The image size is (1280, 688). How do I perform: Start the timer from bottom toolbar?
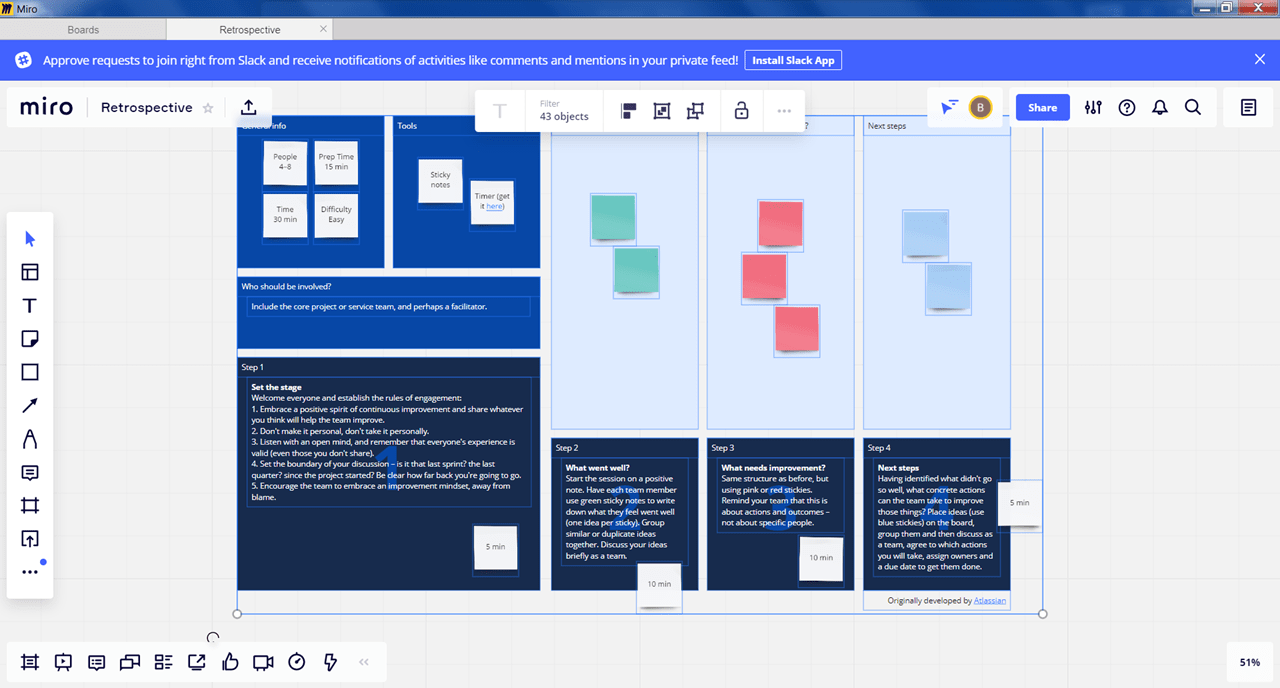click(297, 661)
